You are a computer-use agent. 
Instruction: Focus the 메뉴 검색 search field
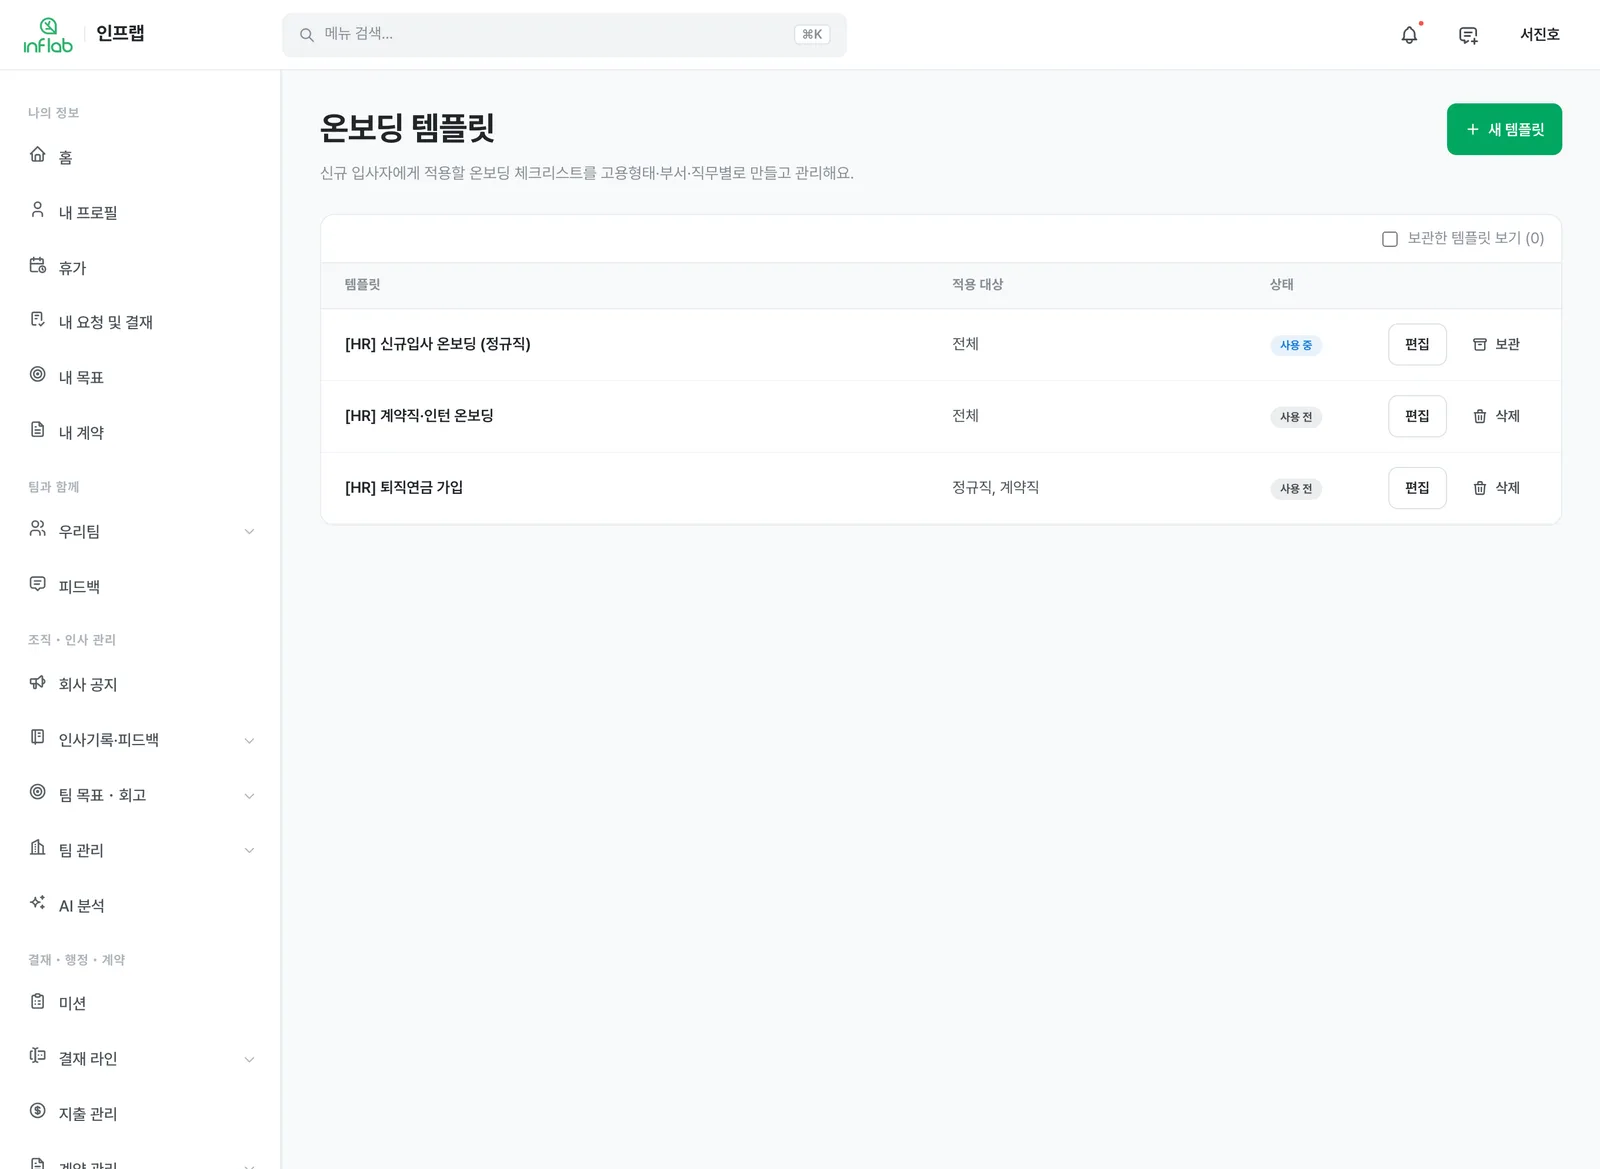pos(564,35)
